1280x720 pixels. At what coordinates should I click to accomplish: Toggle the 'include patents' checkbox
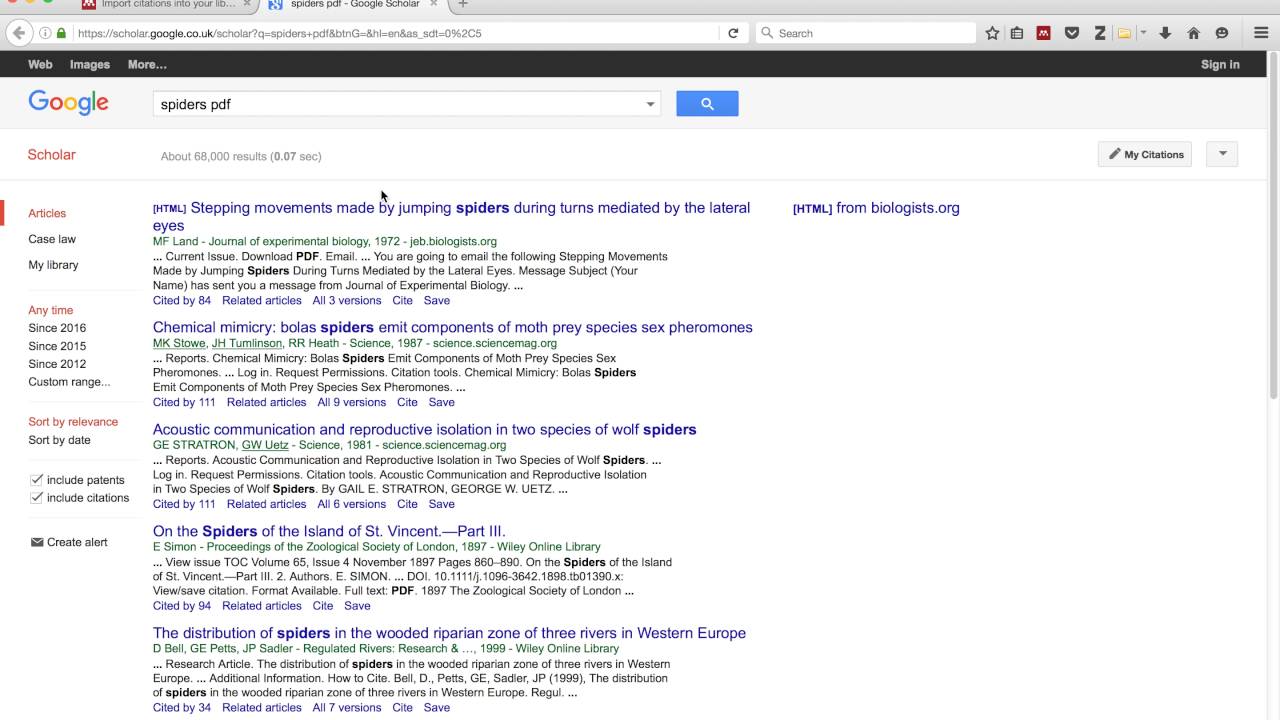pyautogui.click(x=37, y=480)
